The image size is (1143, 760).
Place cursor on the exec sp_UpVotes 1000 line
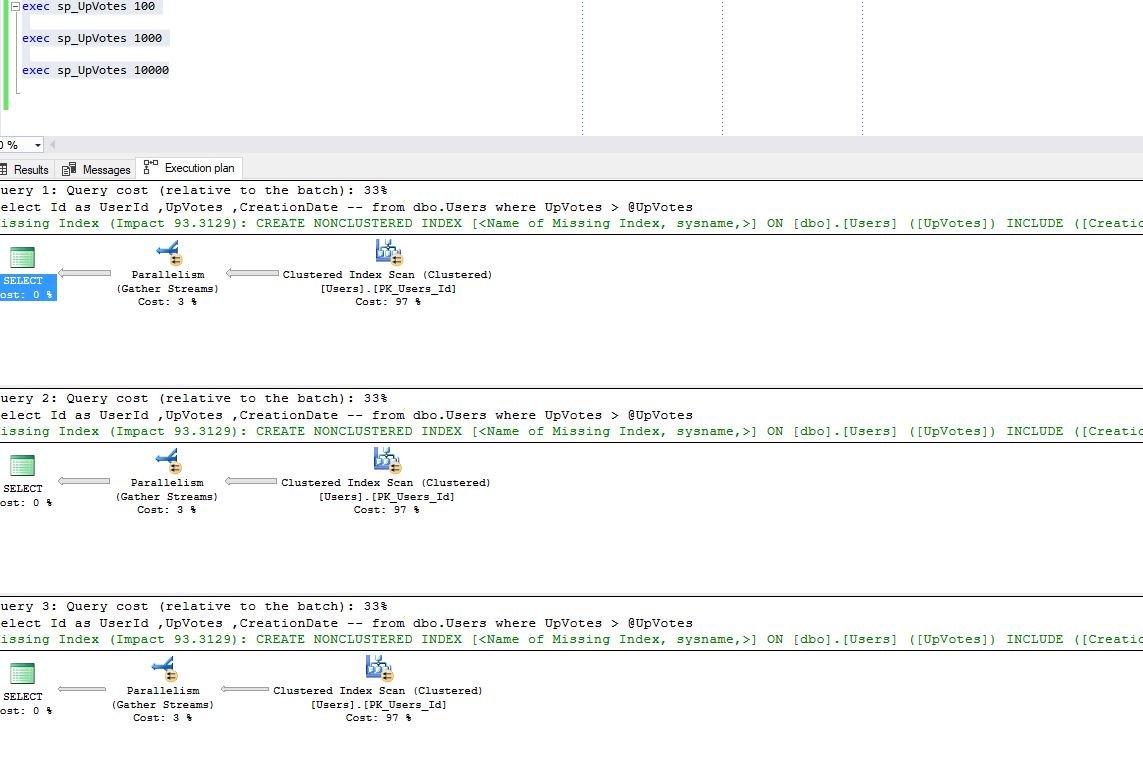point(95,38)
